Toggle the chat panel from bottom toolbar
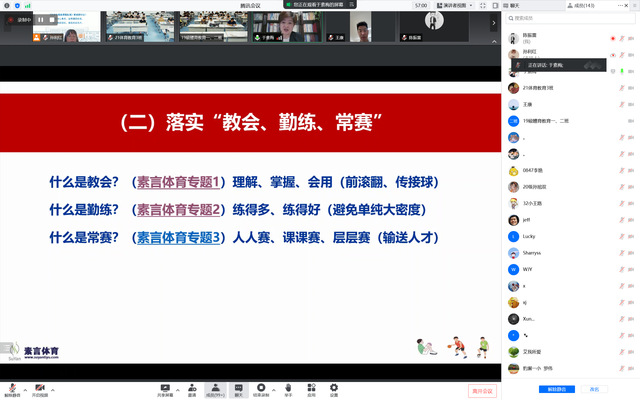This screenshot has height=400, width=640. click(238, 387)
